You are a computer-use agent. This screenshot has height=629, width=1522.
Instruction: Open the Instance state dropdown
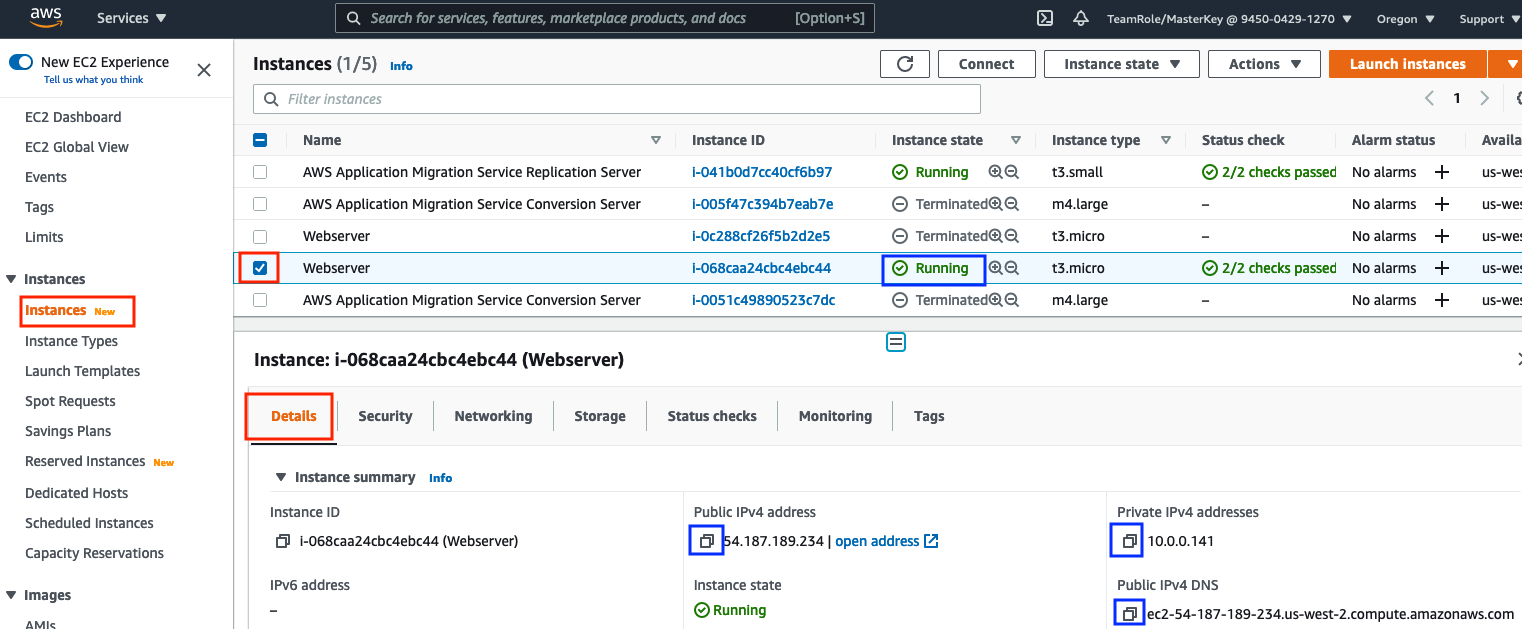tap(1121, 64)
